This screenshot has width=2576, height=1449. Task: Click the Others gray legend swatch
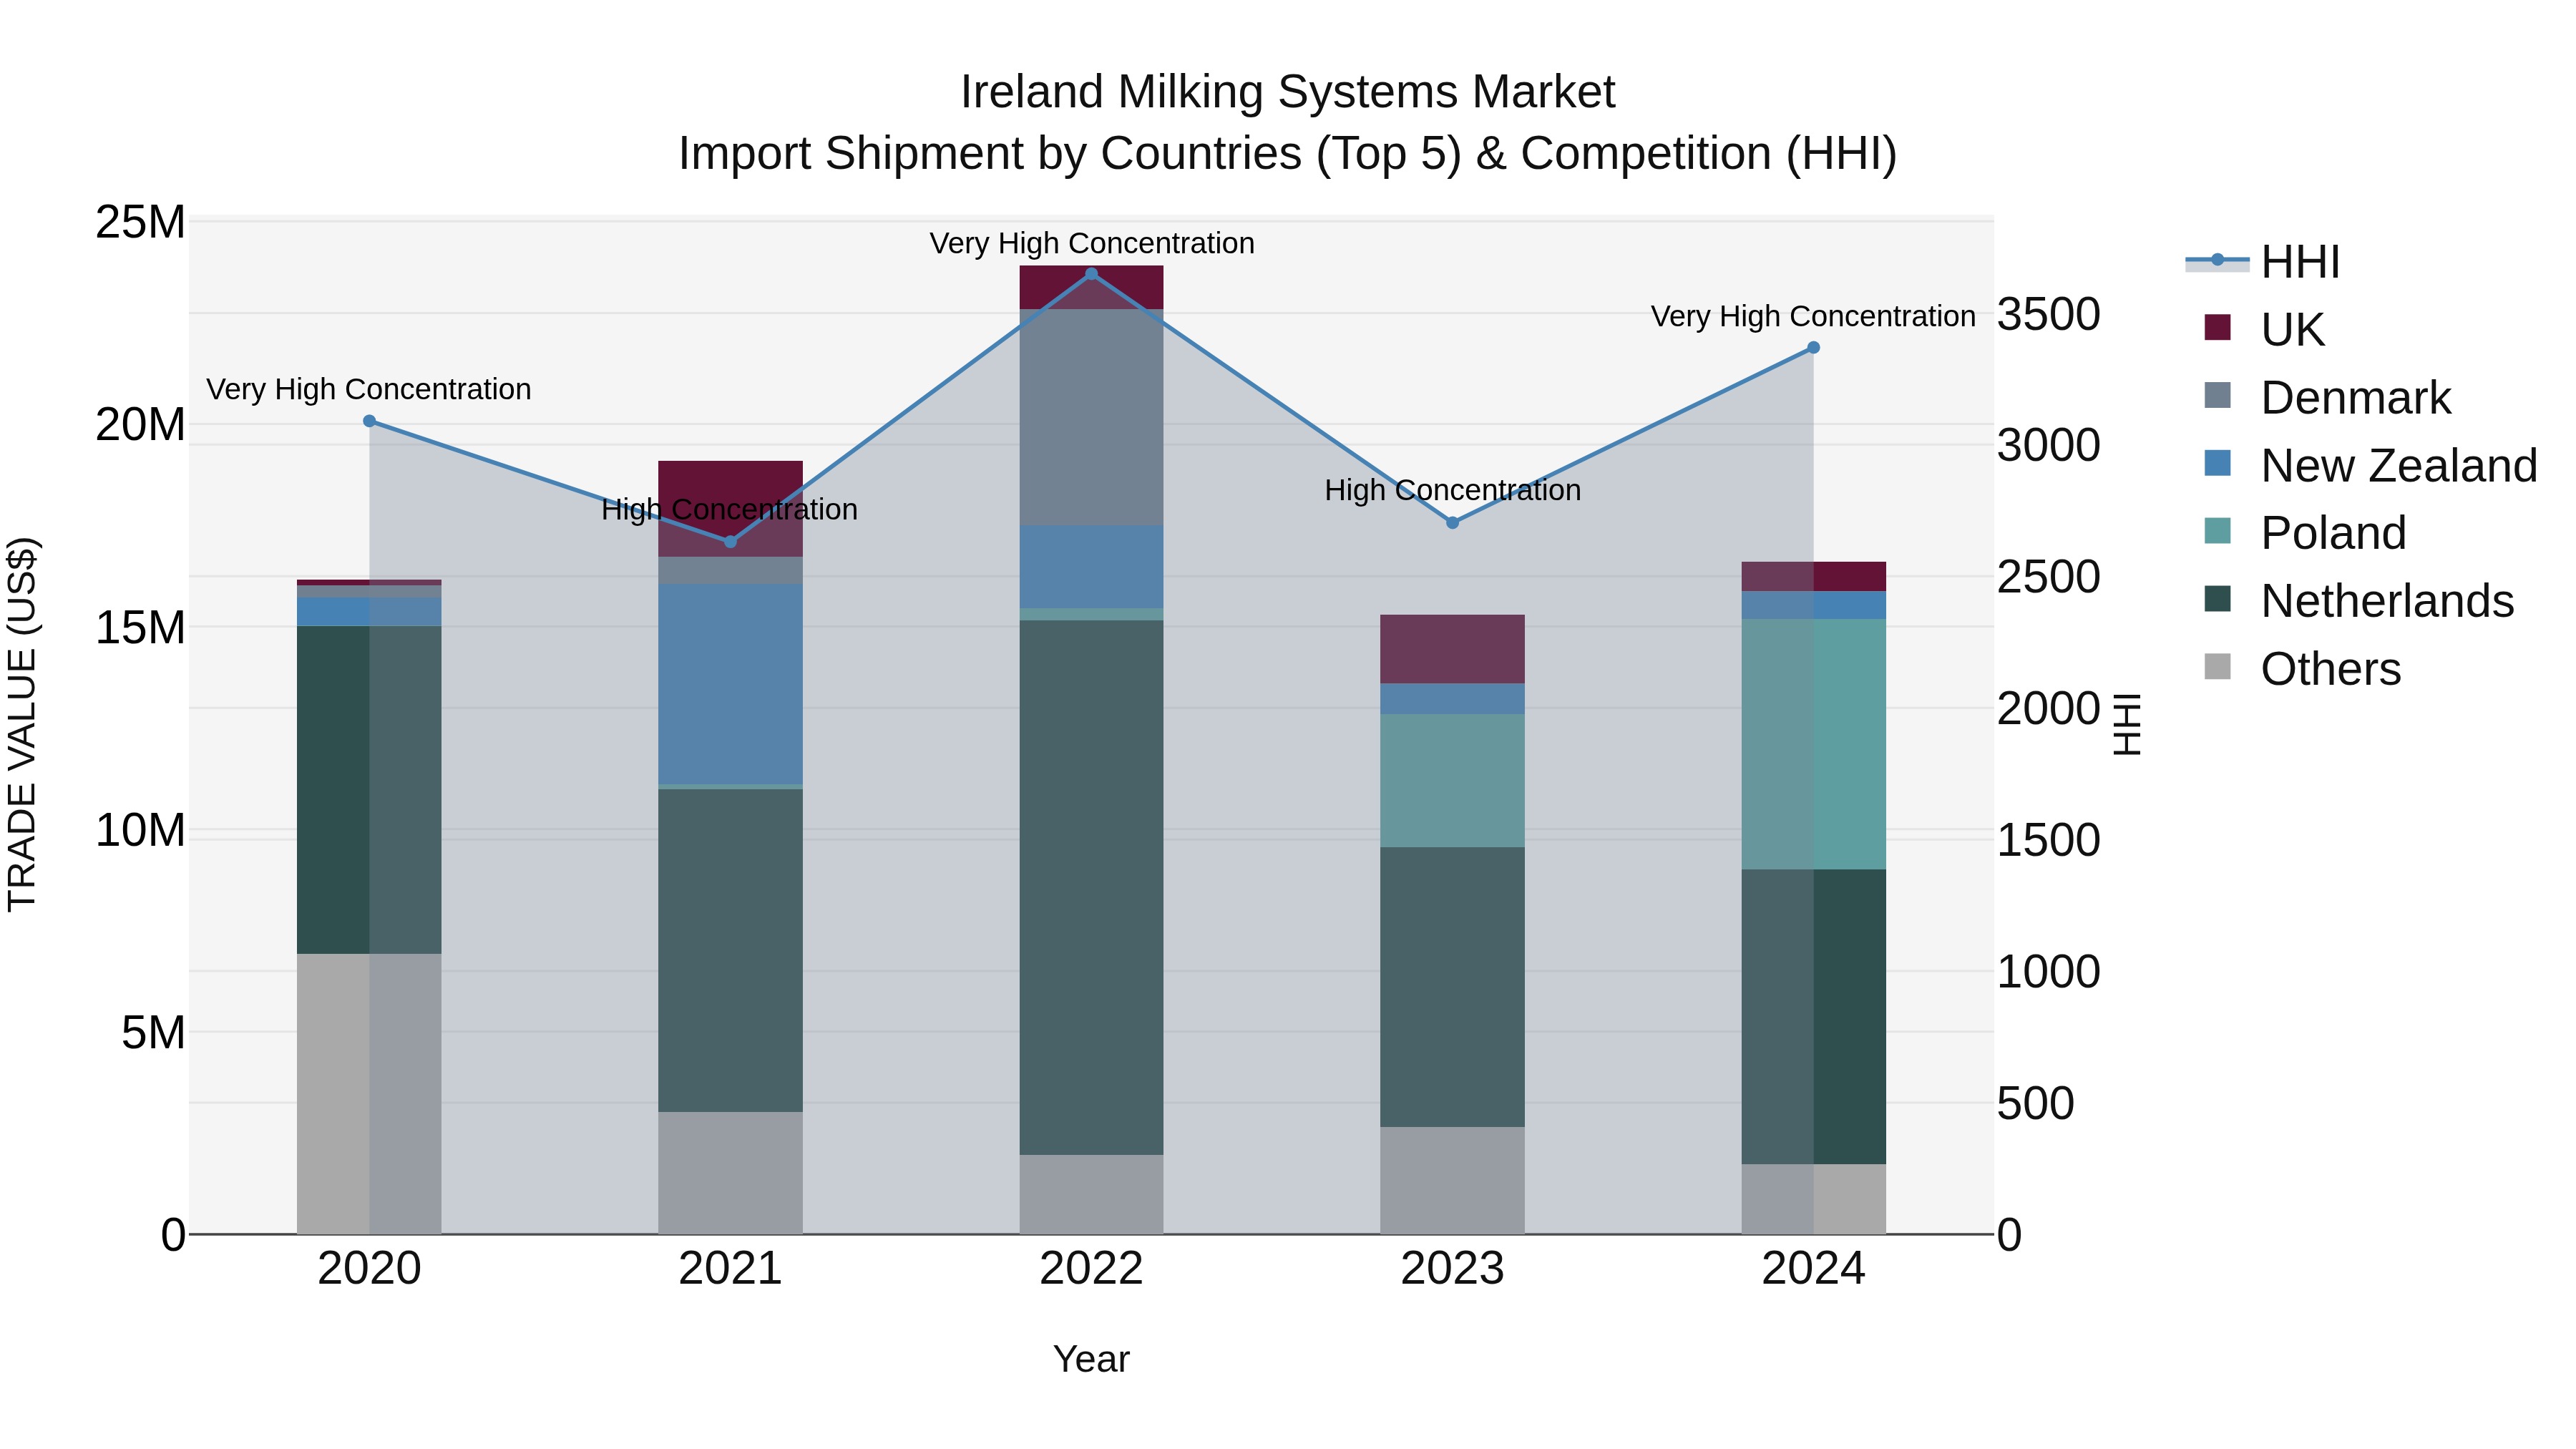(2217, 666)
